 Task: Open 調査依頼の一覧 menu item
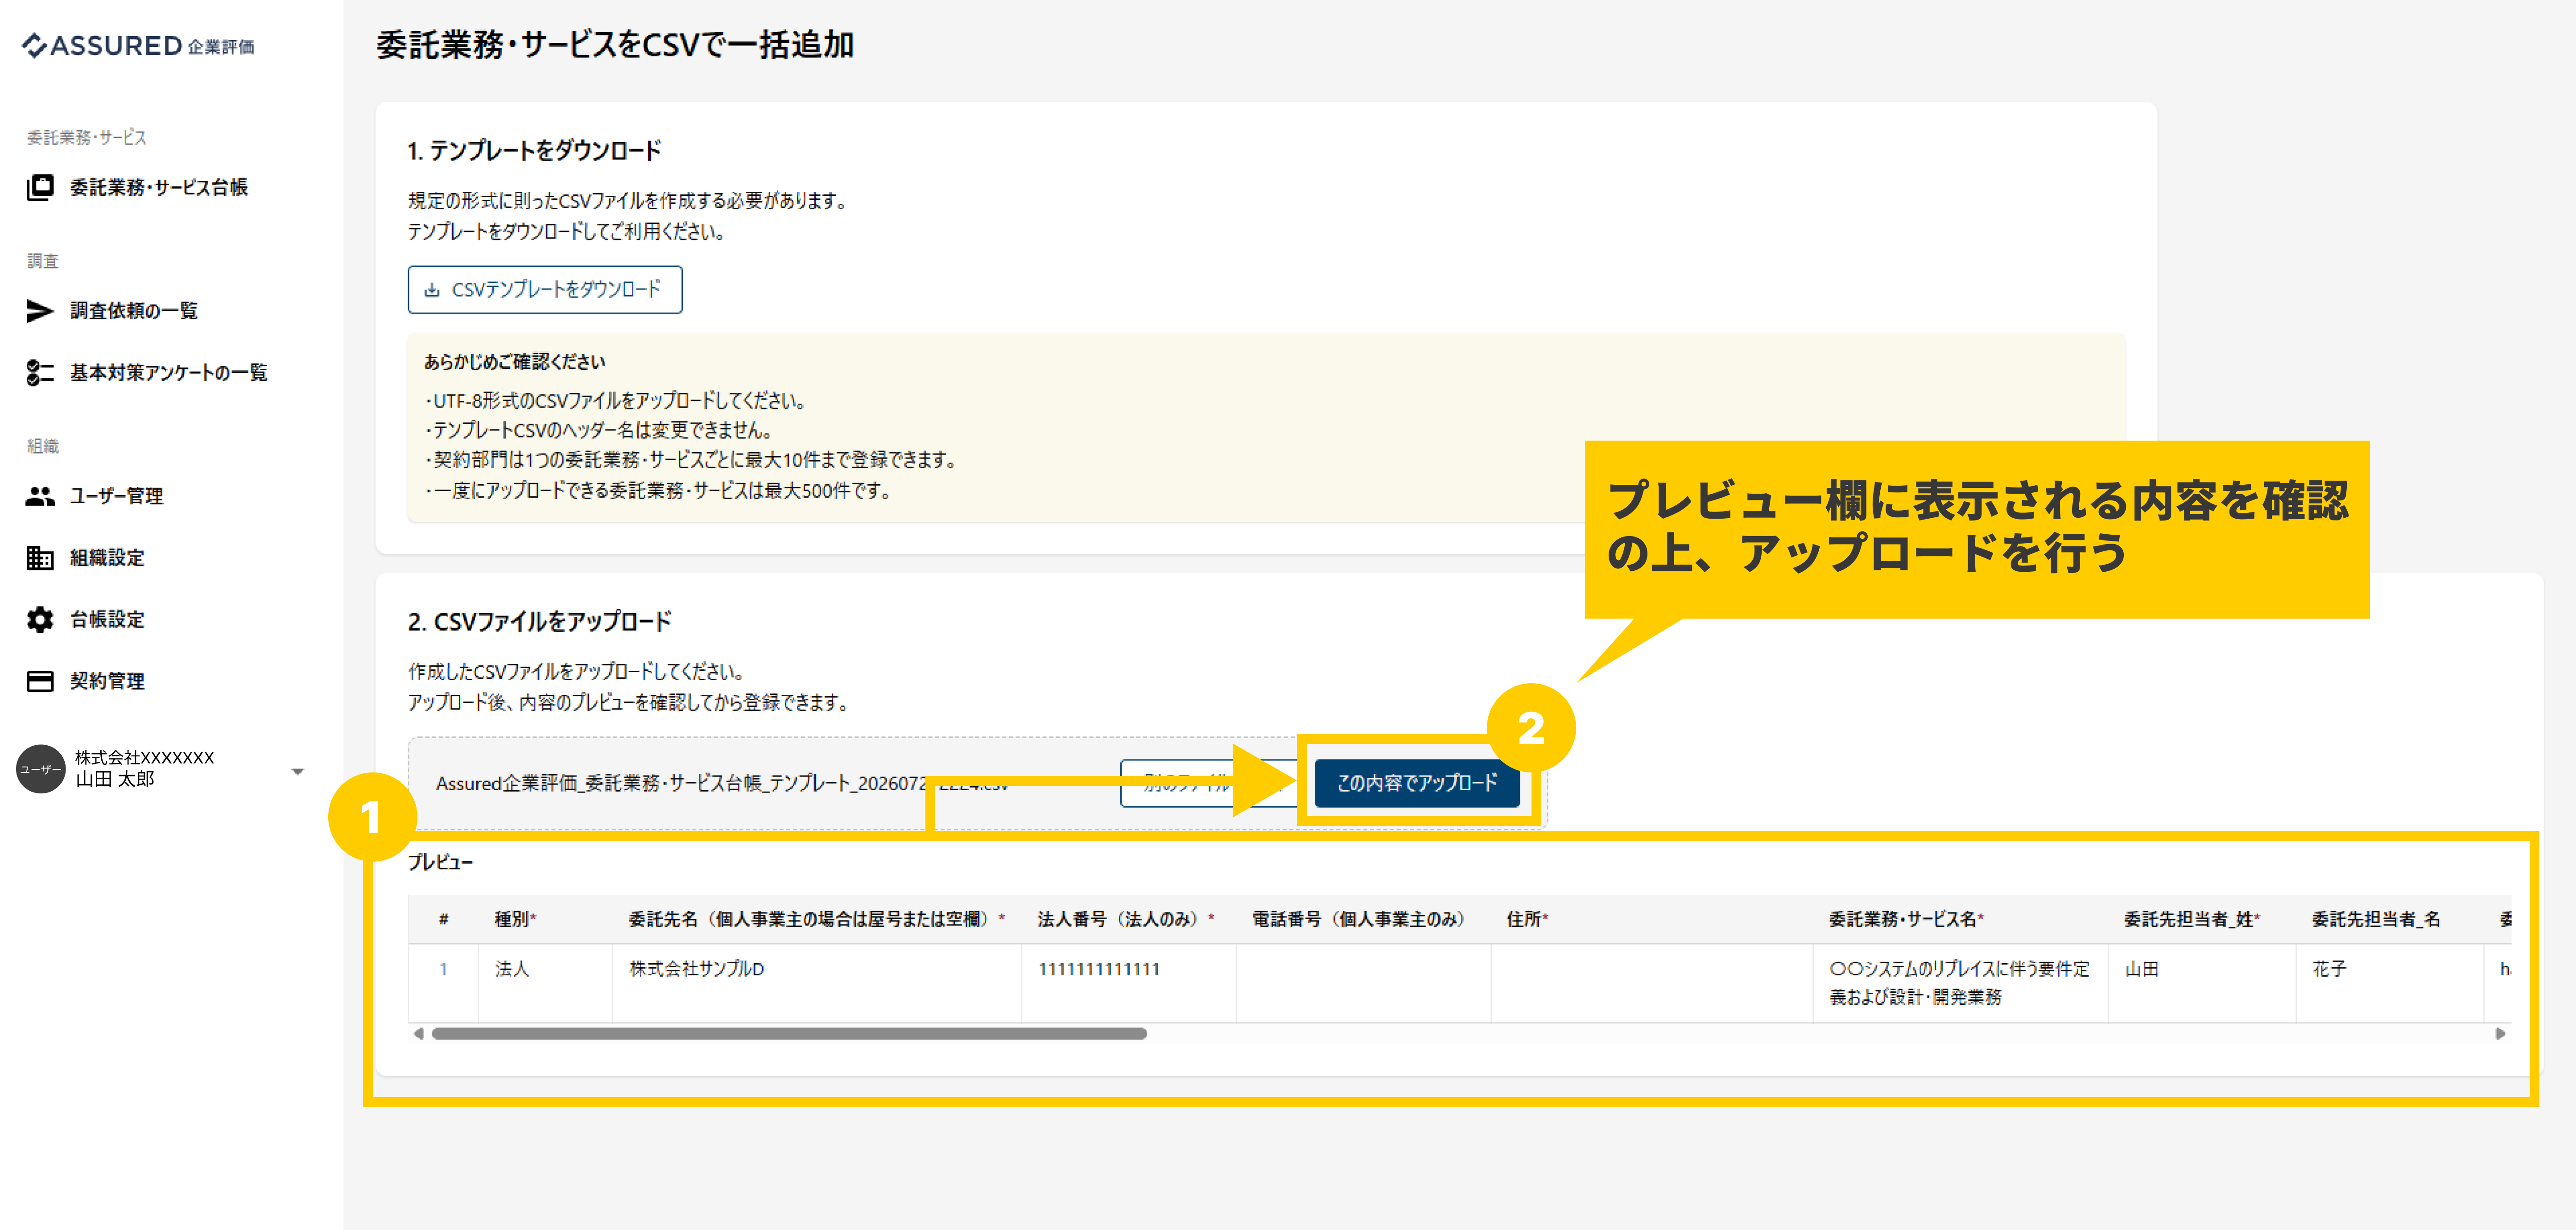point(134,311)
